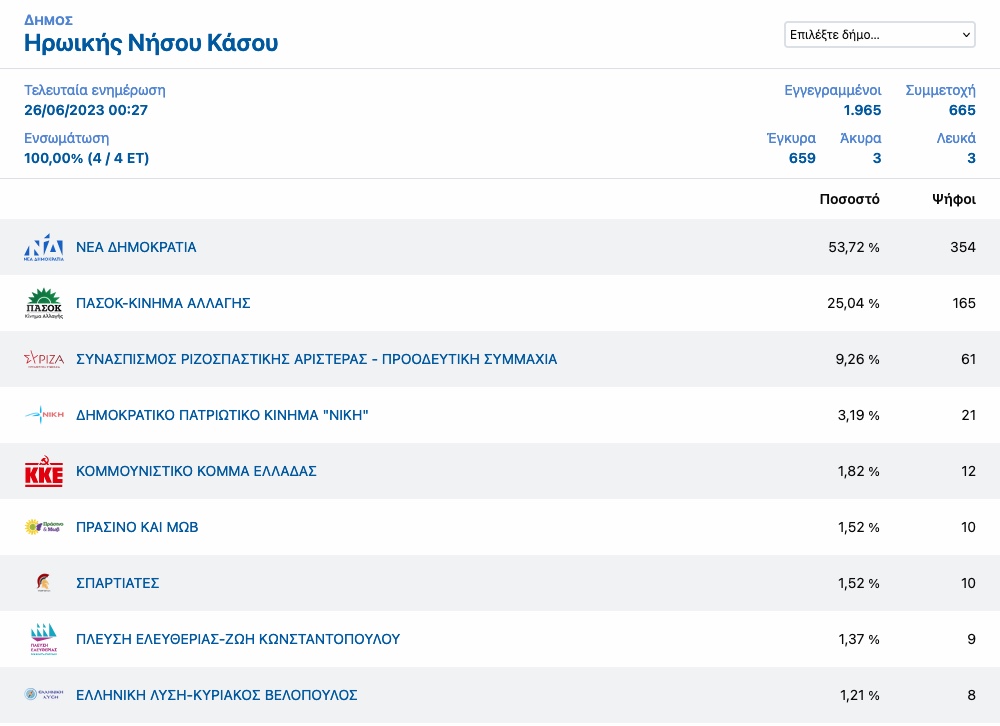This screenshot has width=1000, height=726.
Task: Click the 9 votes cell
Action: (x=971, y=639)
